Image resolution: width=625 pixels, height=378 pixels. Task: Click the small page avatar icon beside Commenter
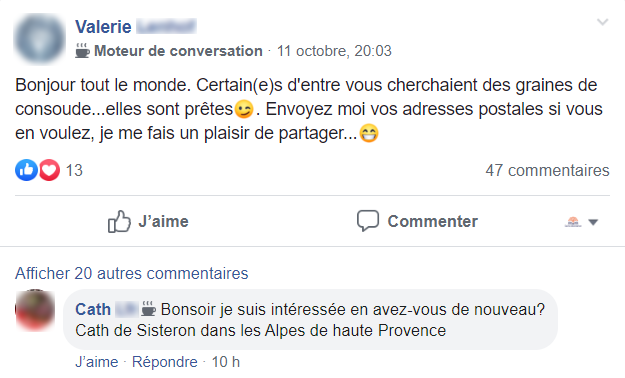click(x=573, y=222)
